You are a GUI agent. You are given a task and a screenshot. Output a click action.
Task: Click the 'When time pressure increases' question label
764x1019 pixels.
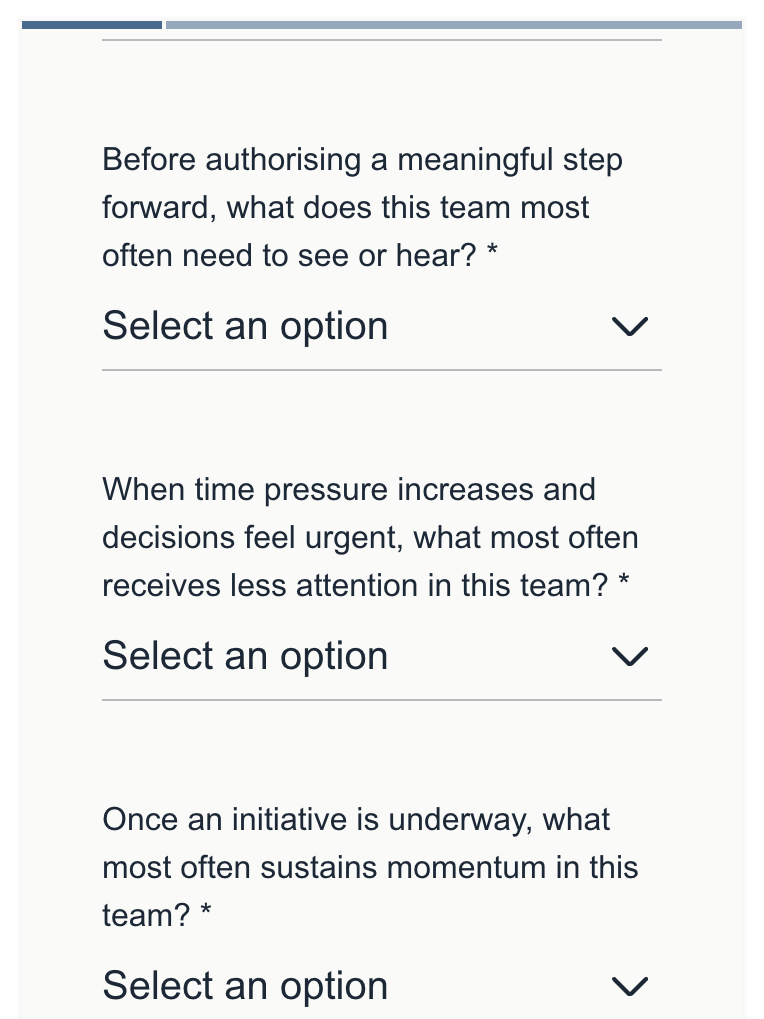tap(349, 490)
